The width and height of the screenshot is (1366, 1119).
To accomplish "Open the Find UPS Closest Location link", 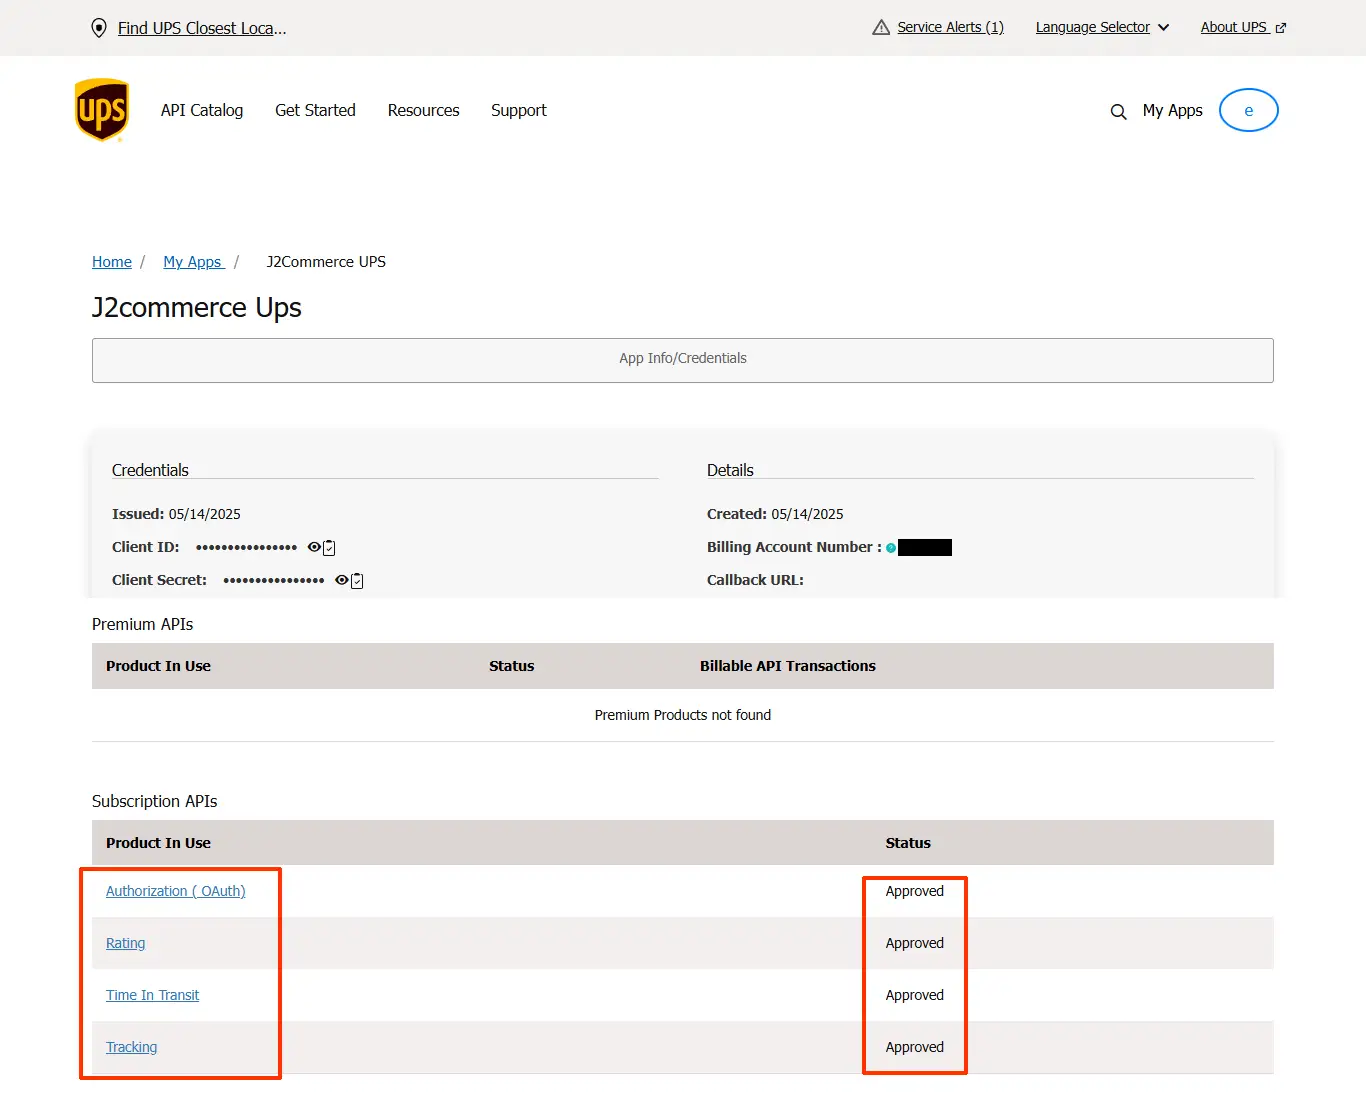I will point(202,28).
